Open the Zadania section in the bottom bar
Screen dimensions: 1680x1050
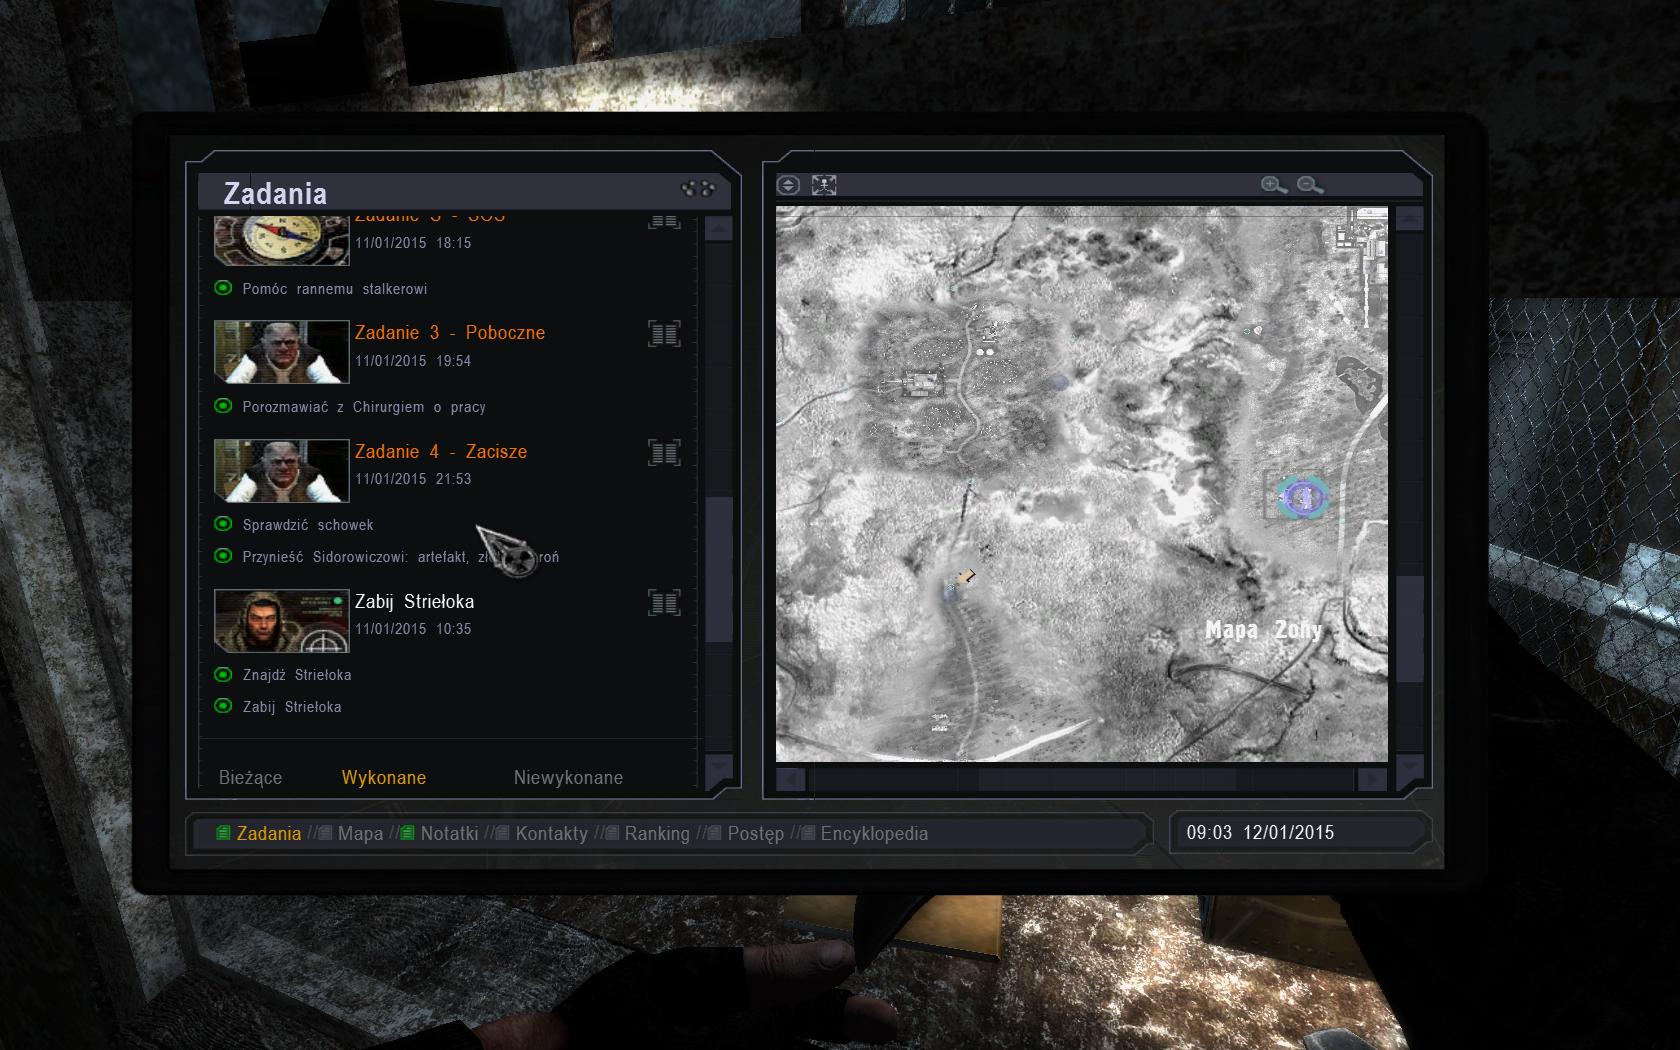259,833
